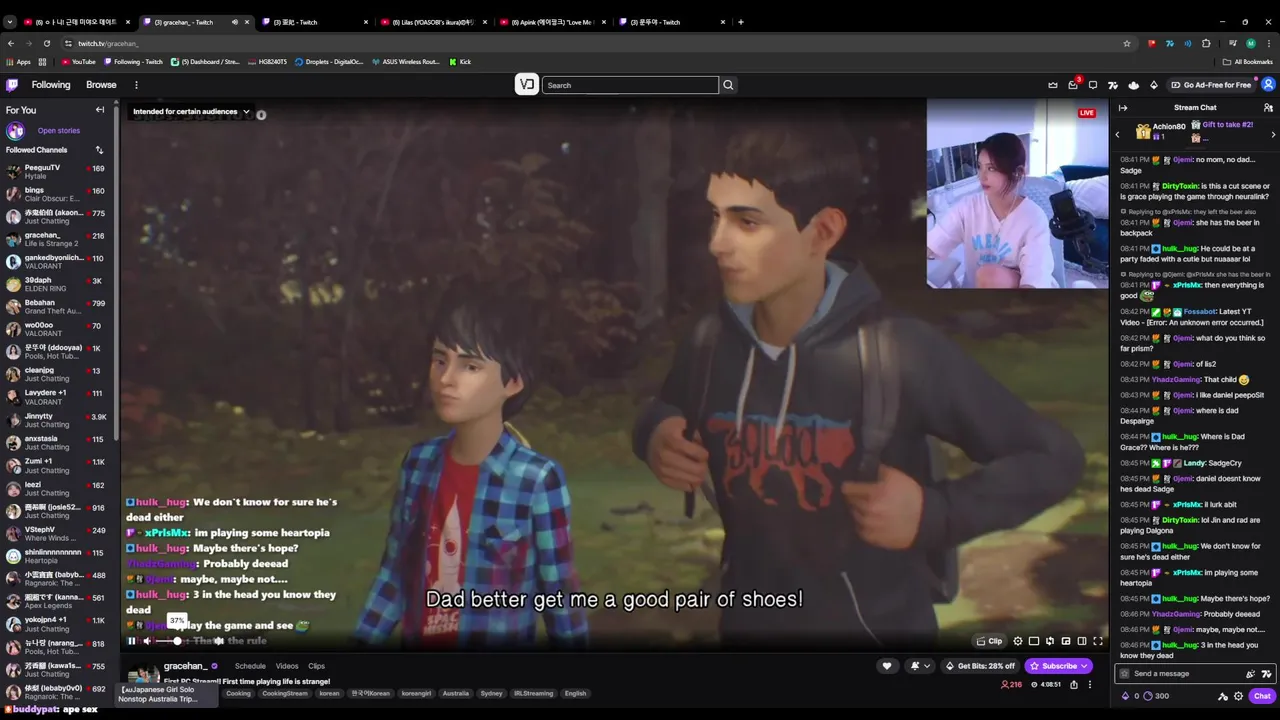Open Browse in the top nav

coord(101,85)
